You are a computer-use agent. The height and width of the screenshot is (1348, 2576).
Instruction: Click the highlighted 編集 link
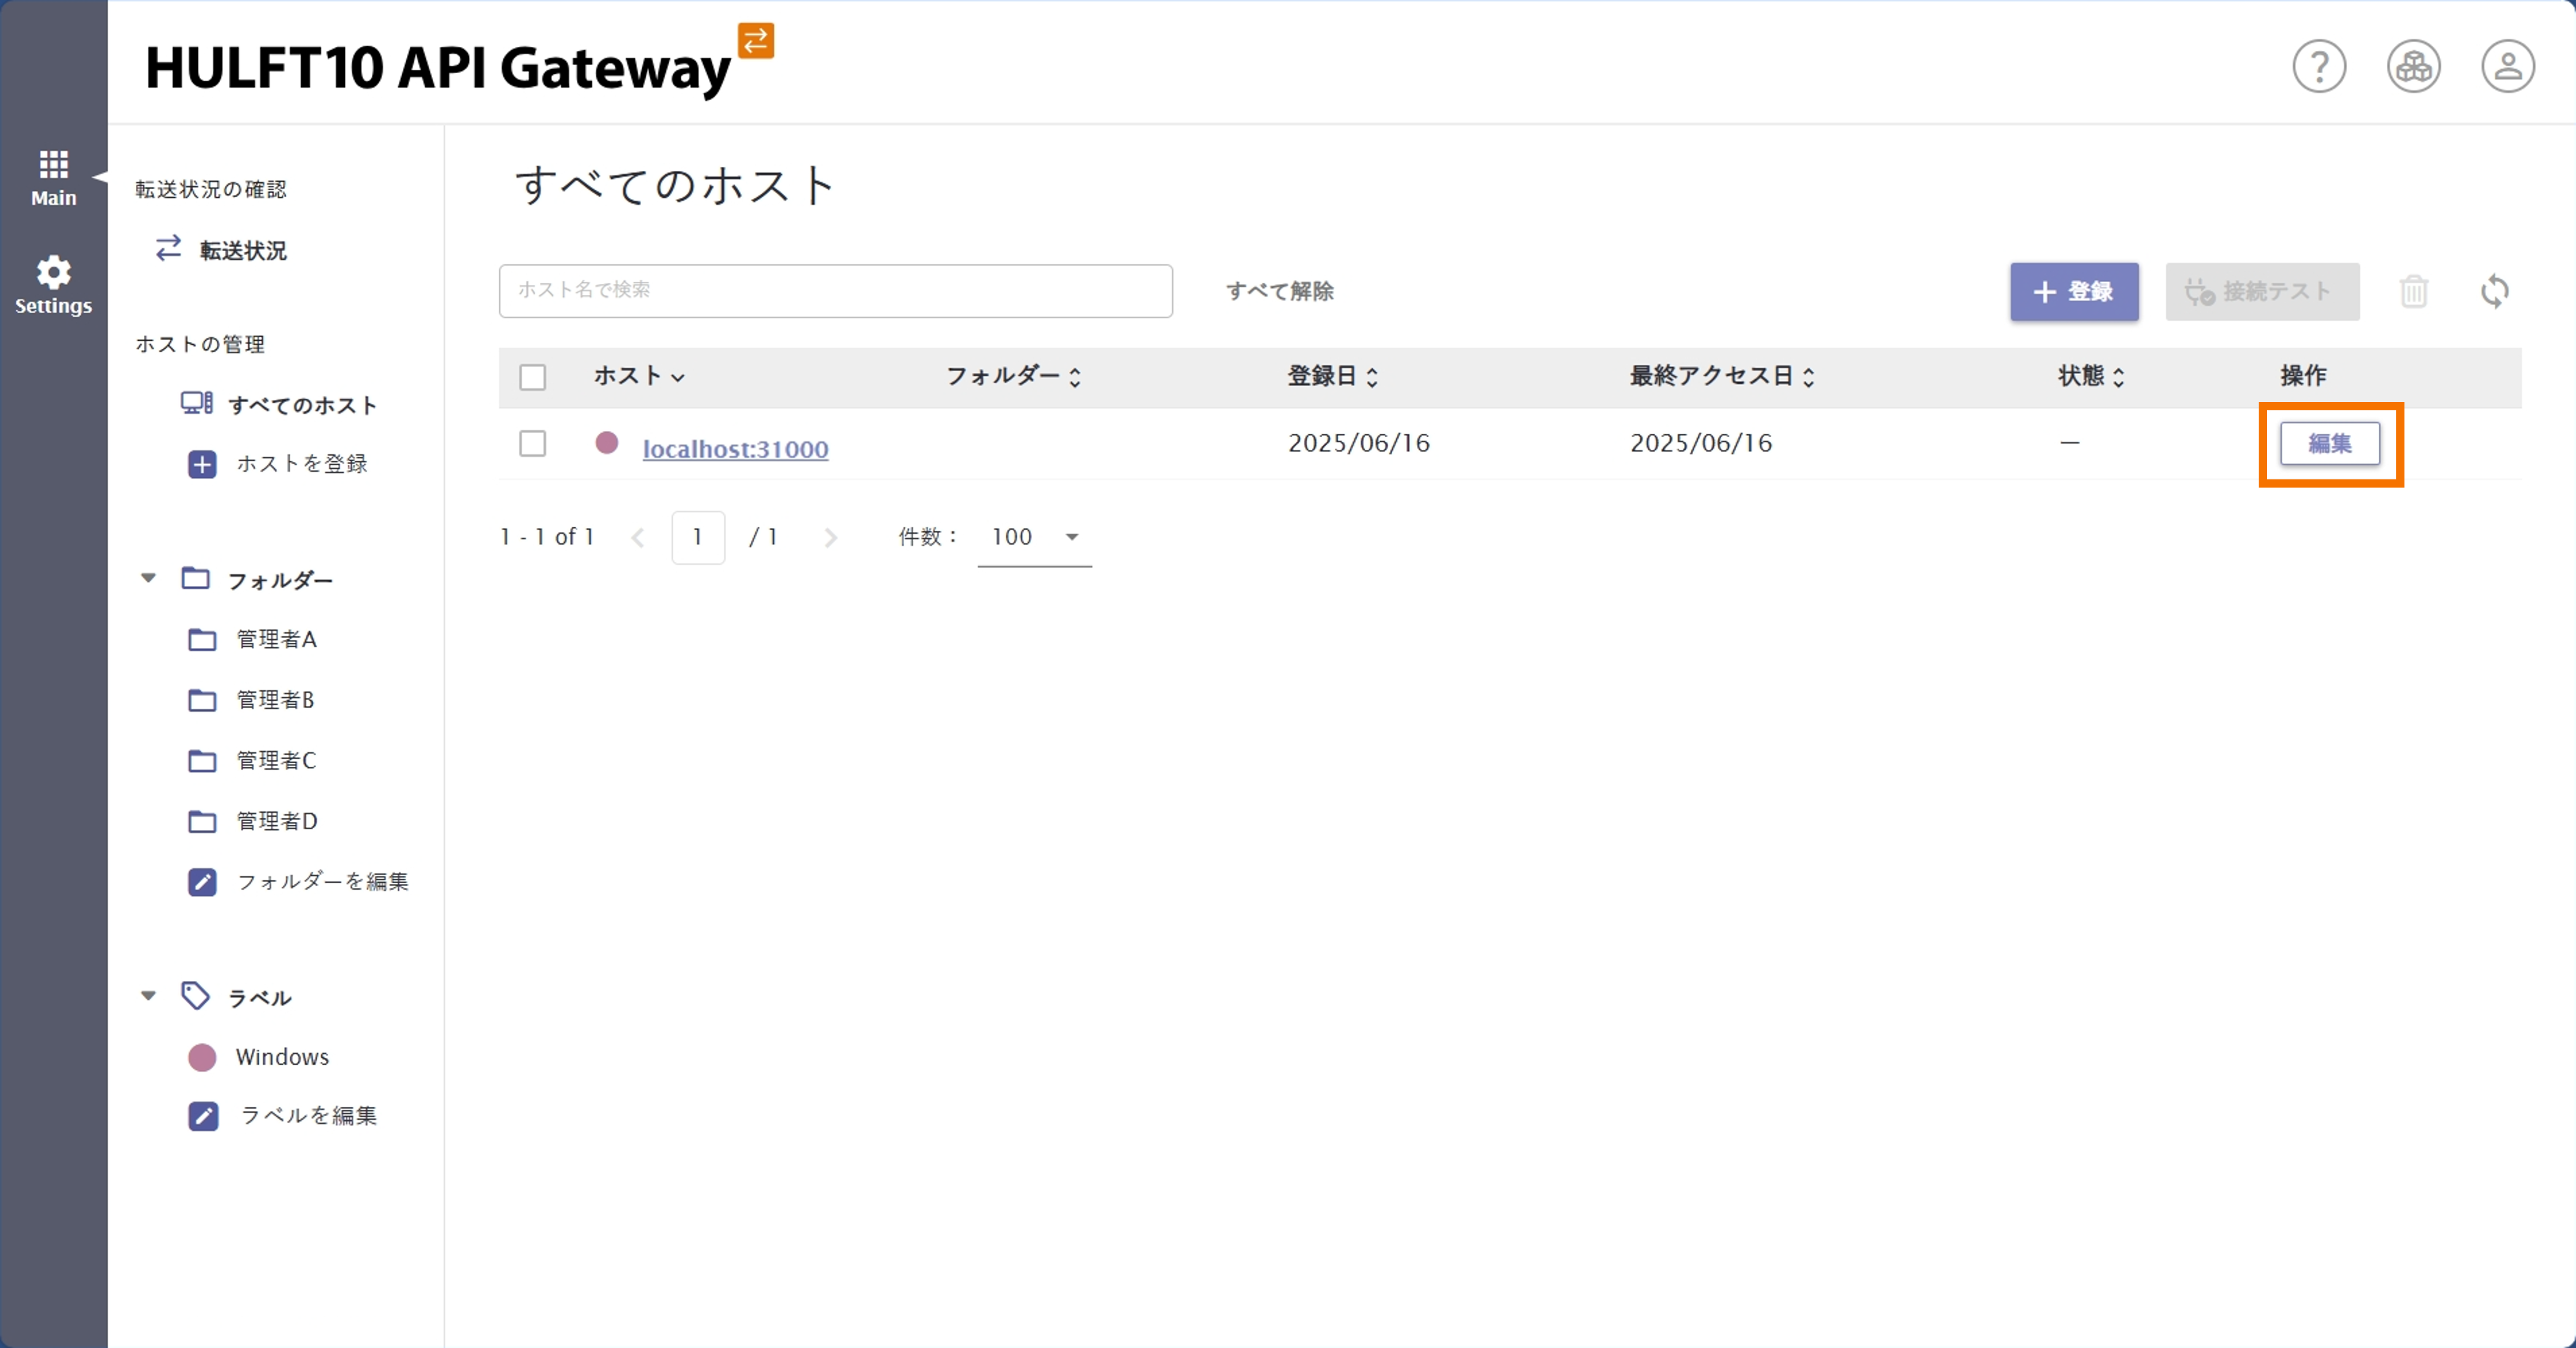pos(2330,444)
